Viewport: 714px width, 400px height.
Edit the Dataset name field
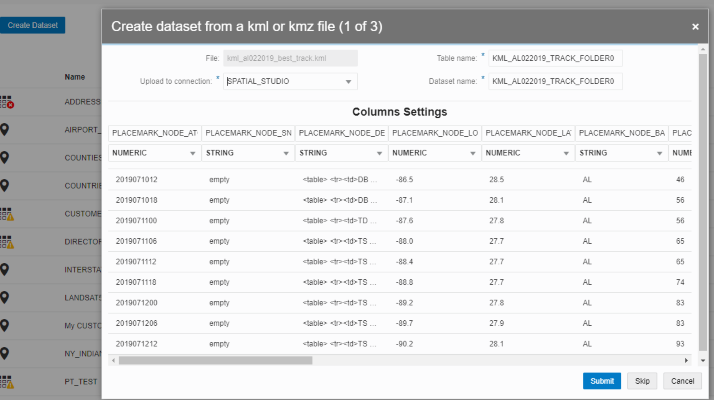click(x=555, y=81)
